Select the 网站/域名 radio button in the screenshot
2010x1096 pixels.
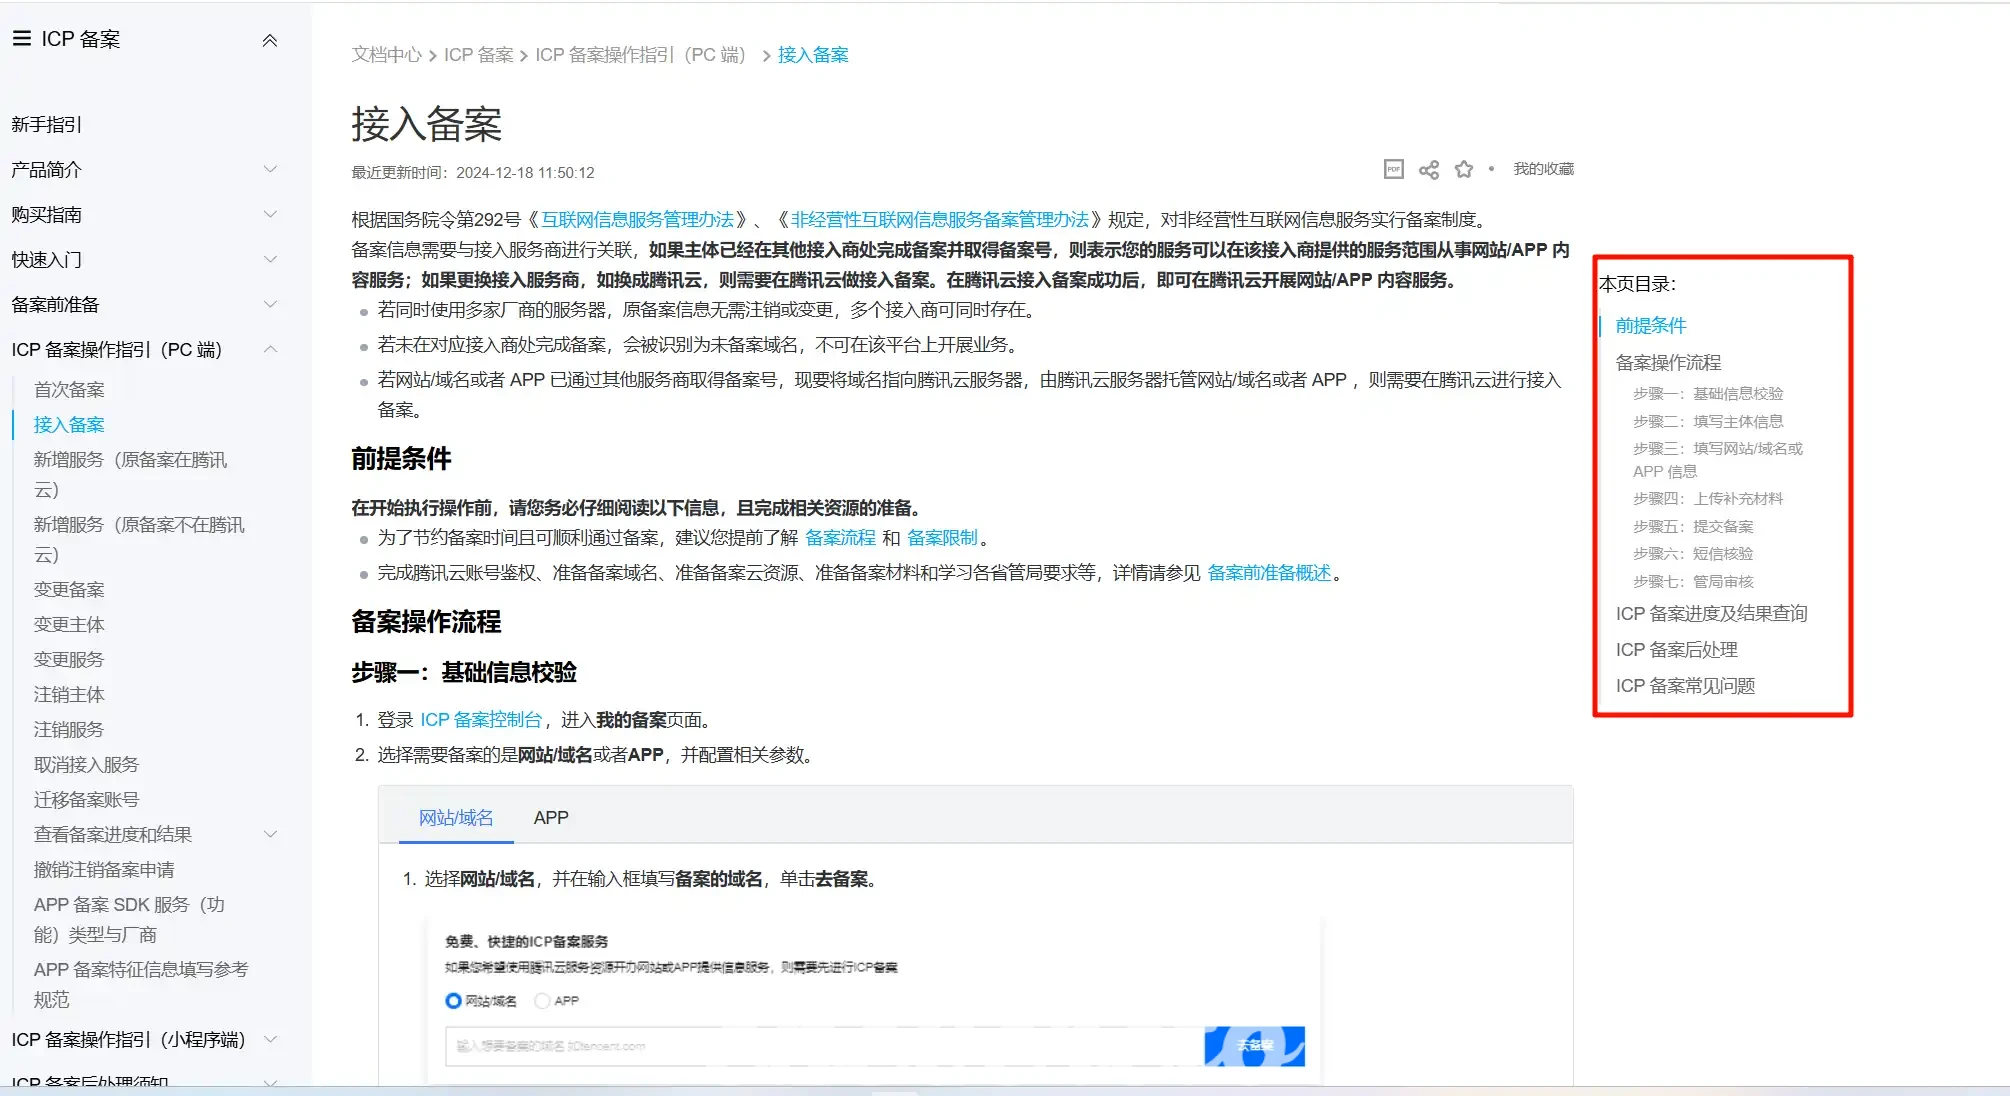coord(453,1001)
